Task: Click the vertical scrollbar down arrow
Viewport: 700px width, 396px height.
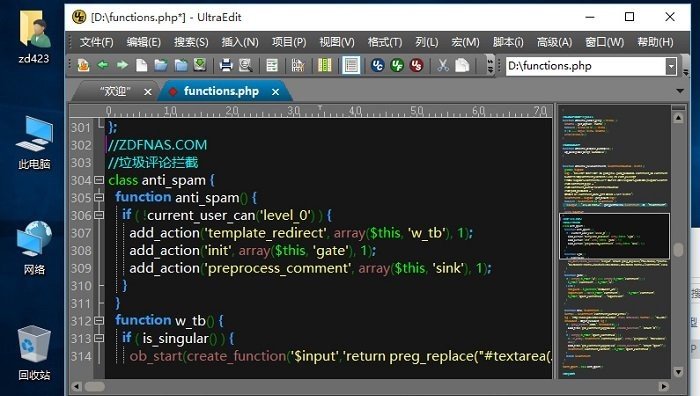Action: [678, 371]
